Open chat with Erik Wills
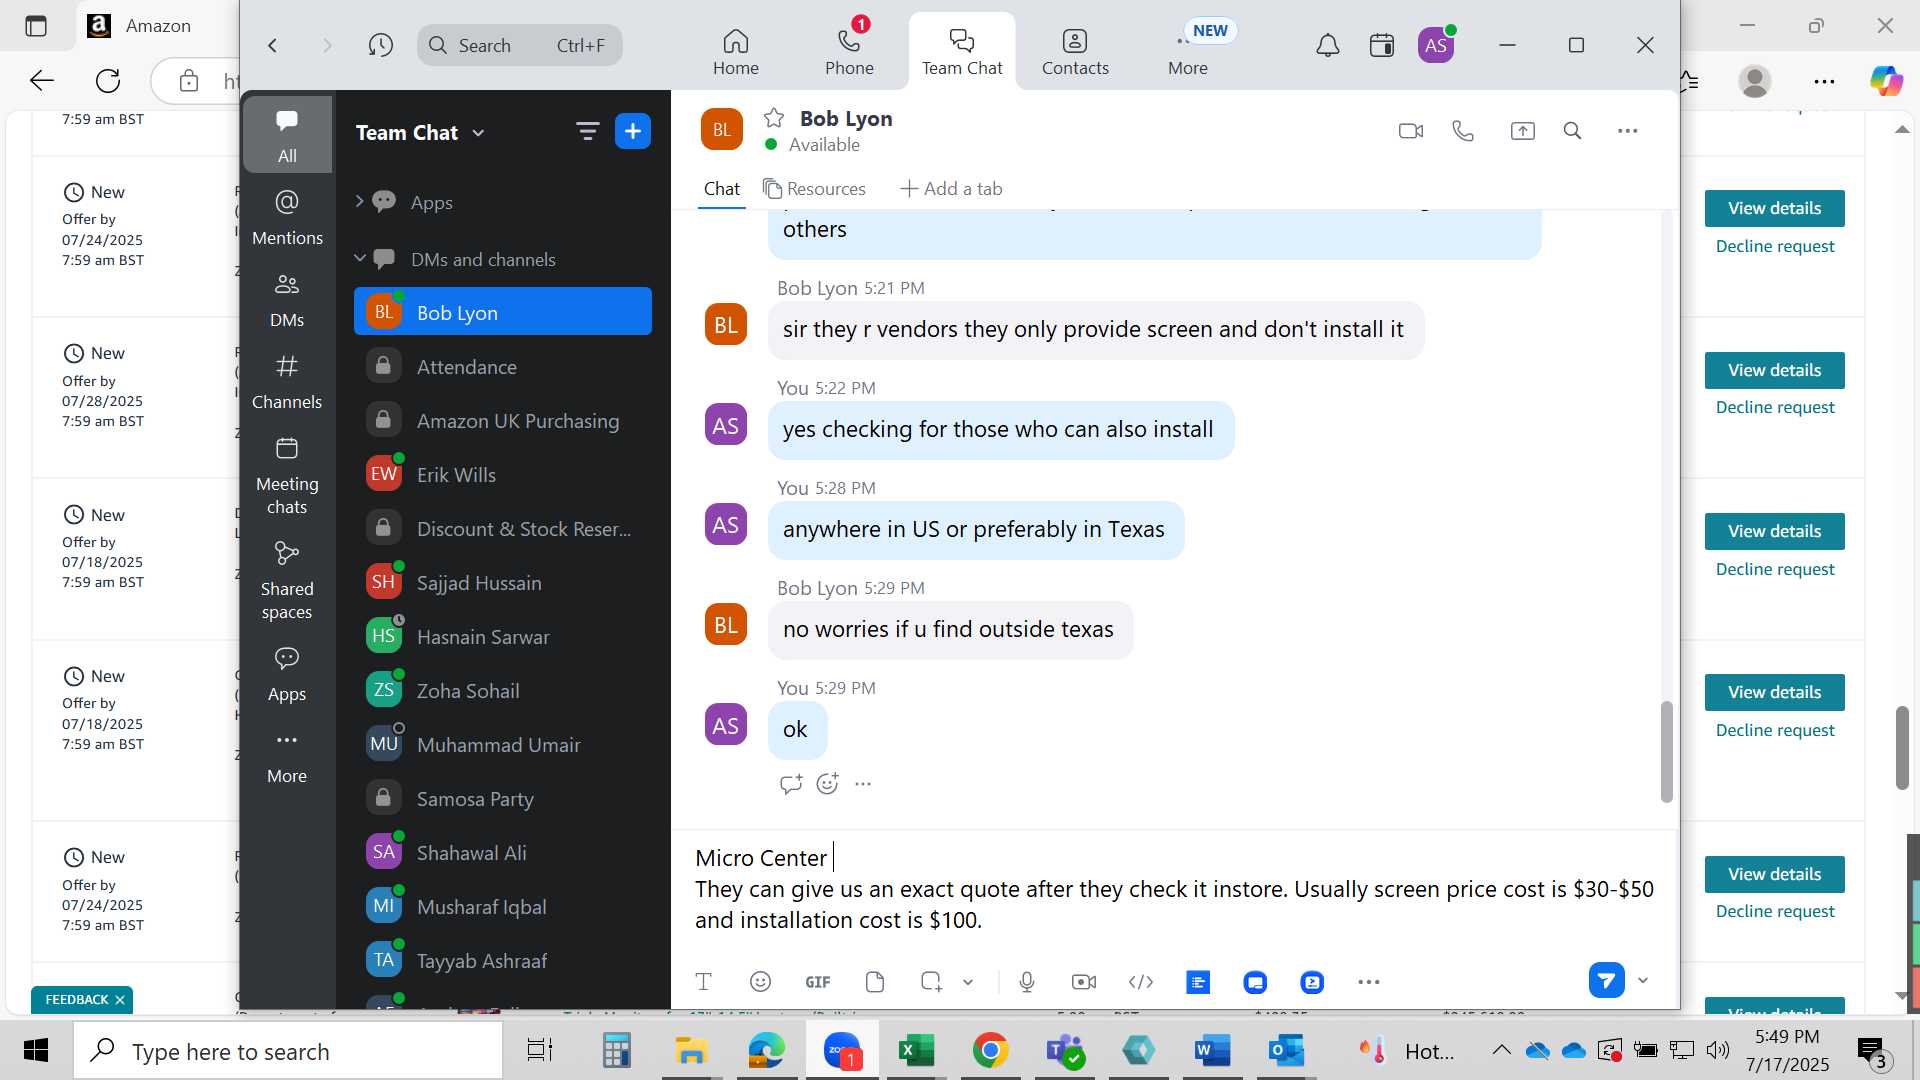The height and width of the screenshot is (1080, 1920). click(x=503, y=475)
